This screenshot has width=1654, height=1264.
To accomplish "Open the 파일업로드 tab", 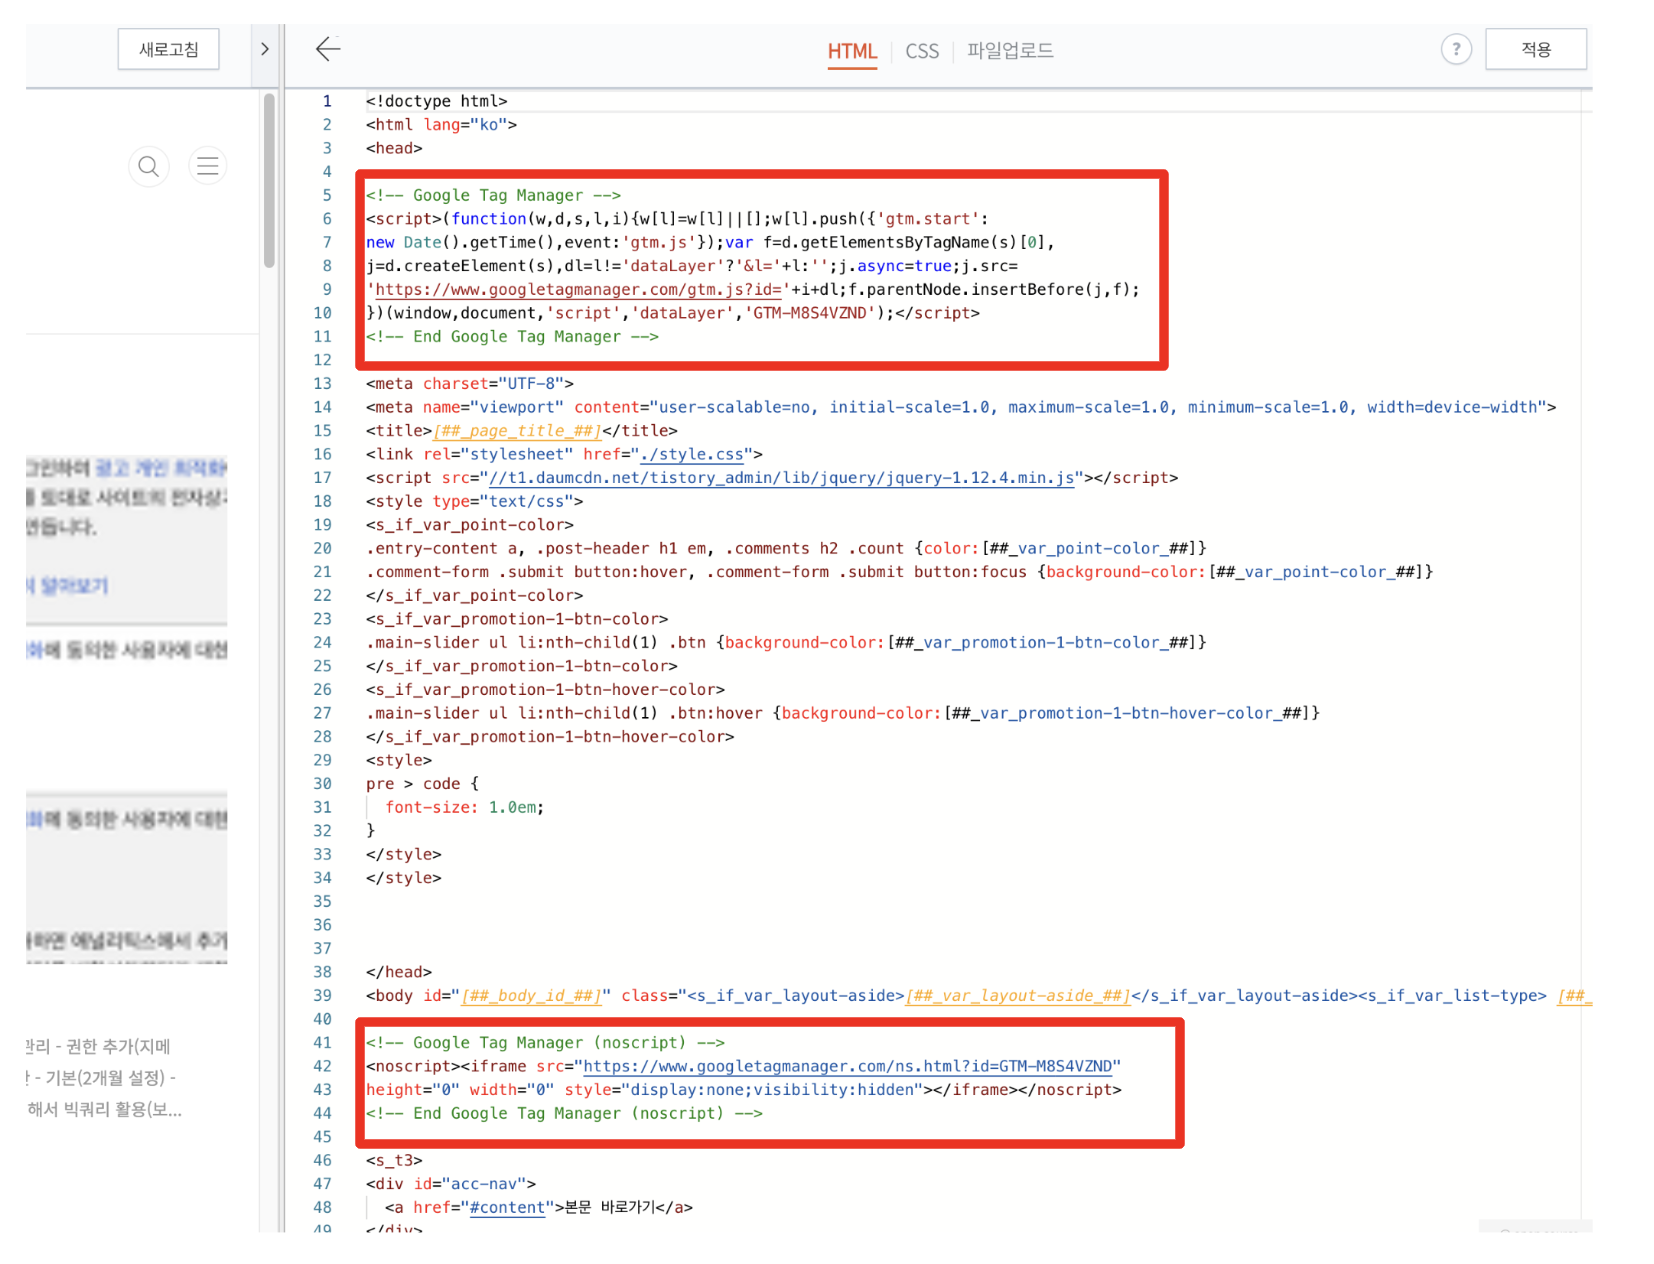I will pos(1010,50).
